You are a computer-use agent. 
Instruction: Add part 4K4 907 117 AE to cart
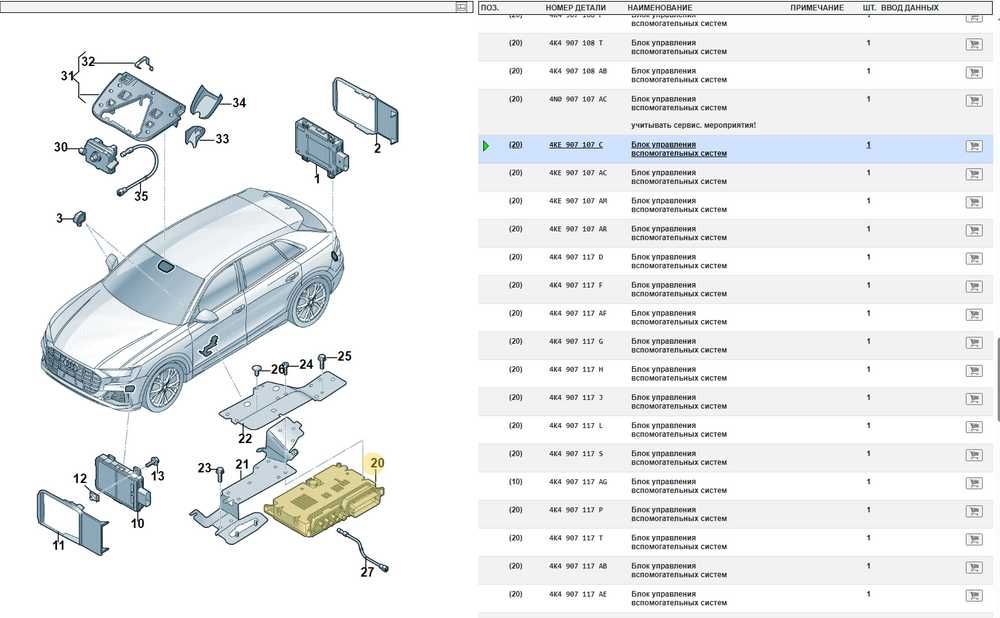[973, 595]
